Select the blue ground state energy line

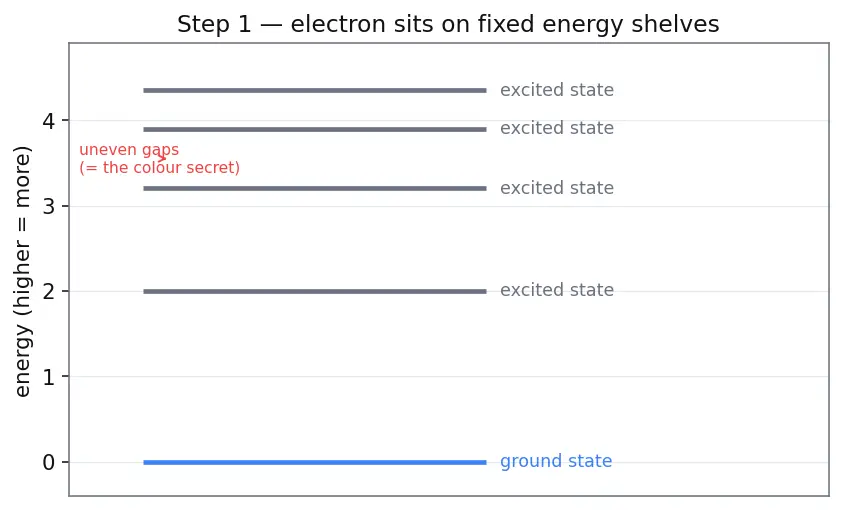[315, 462]
